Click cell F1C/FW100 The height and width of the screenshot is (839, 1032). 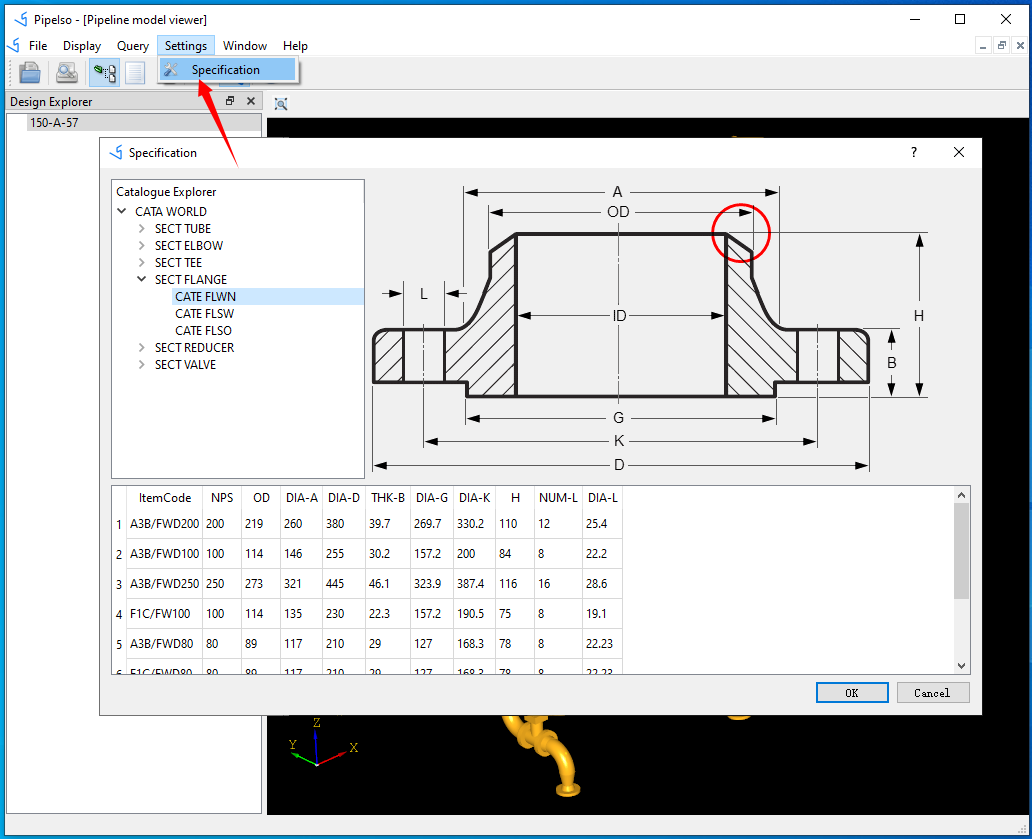[x=165, y=614]
